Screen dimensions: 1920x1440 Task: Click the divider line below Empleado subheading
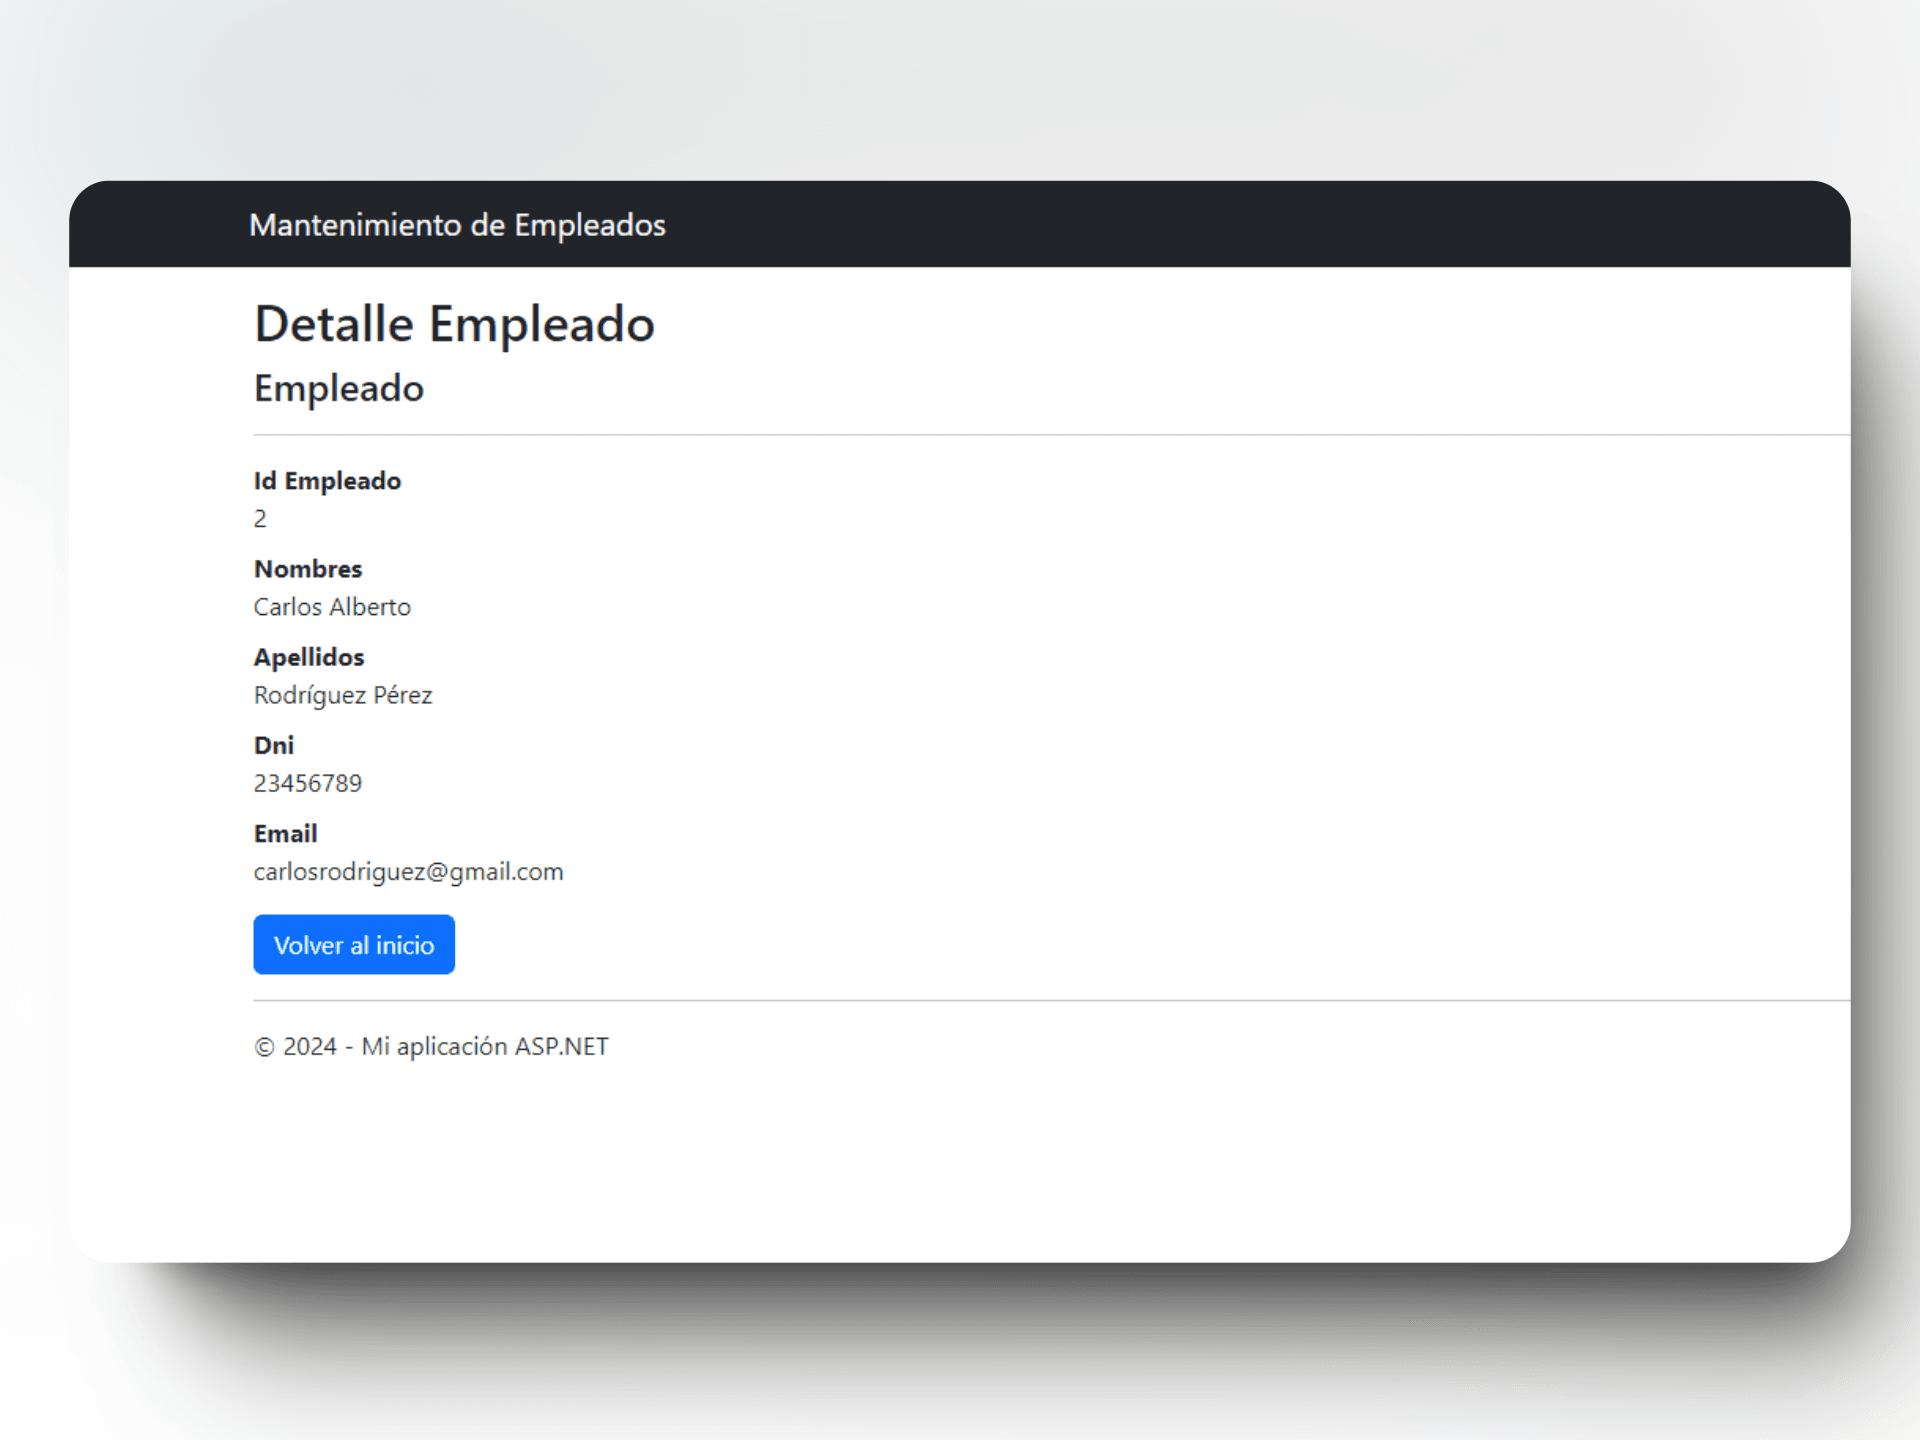click(1052, 435)
